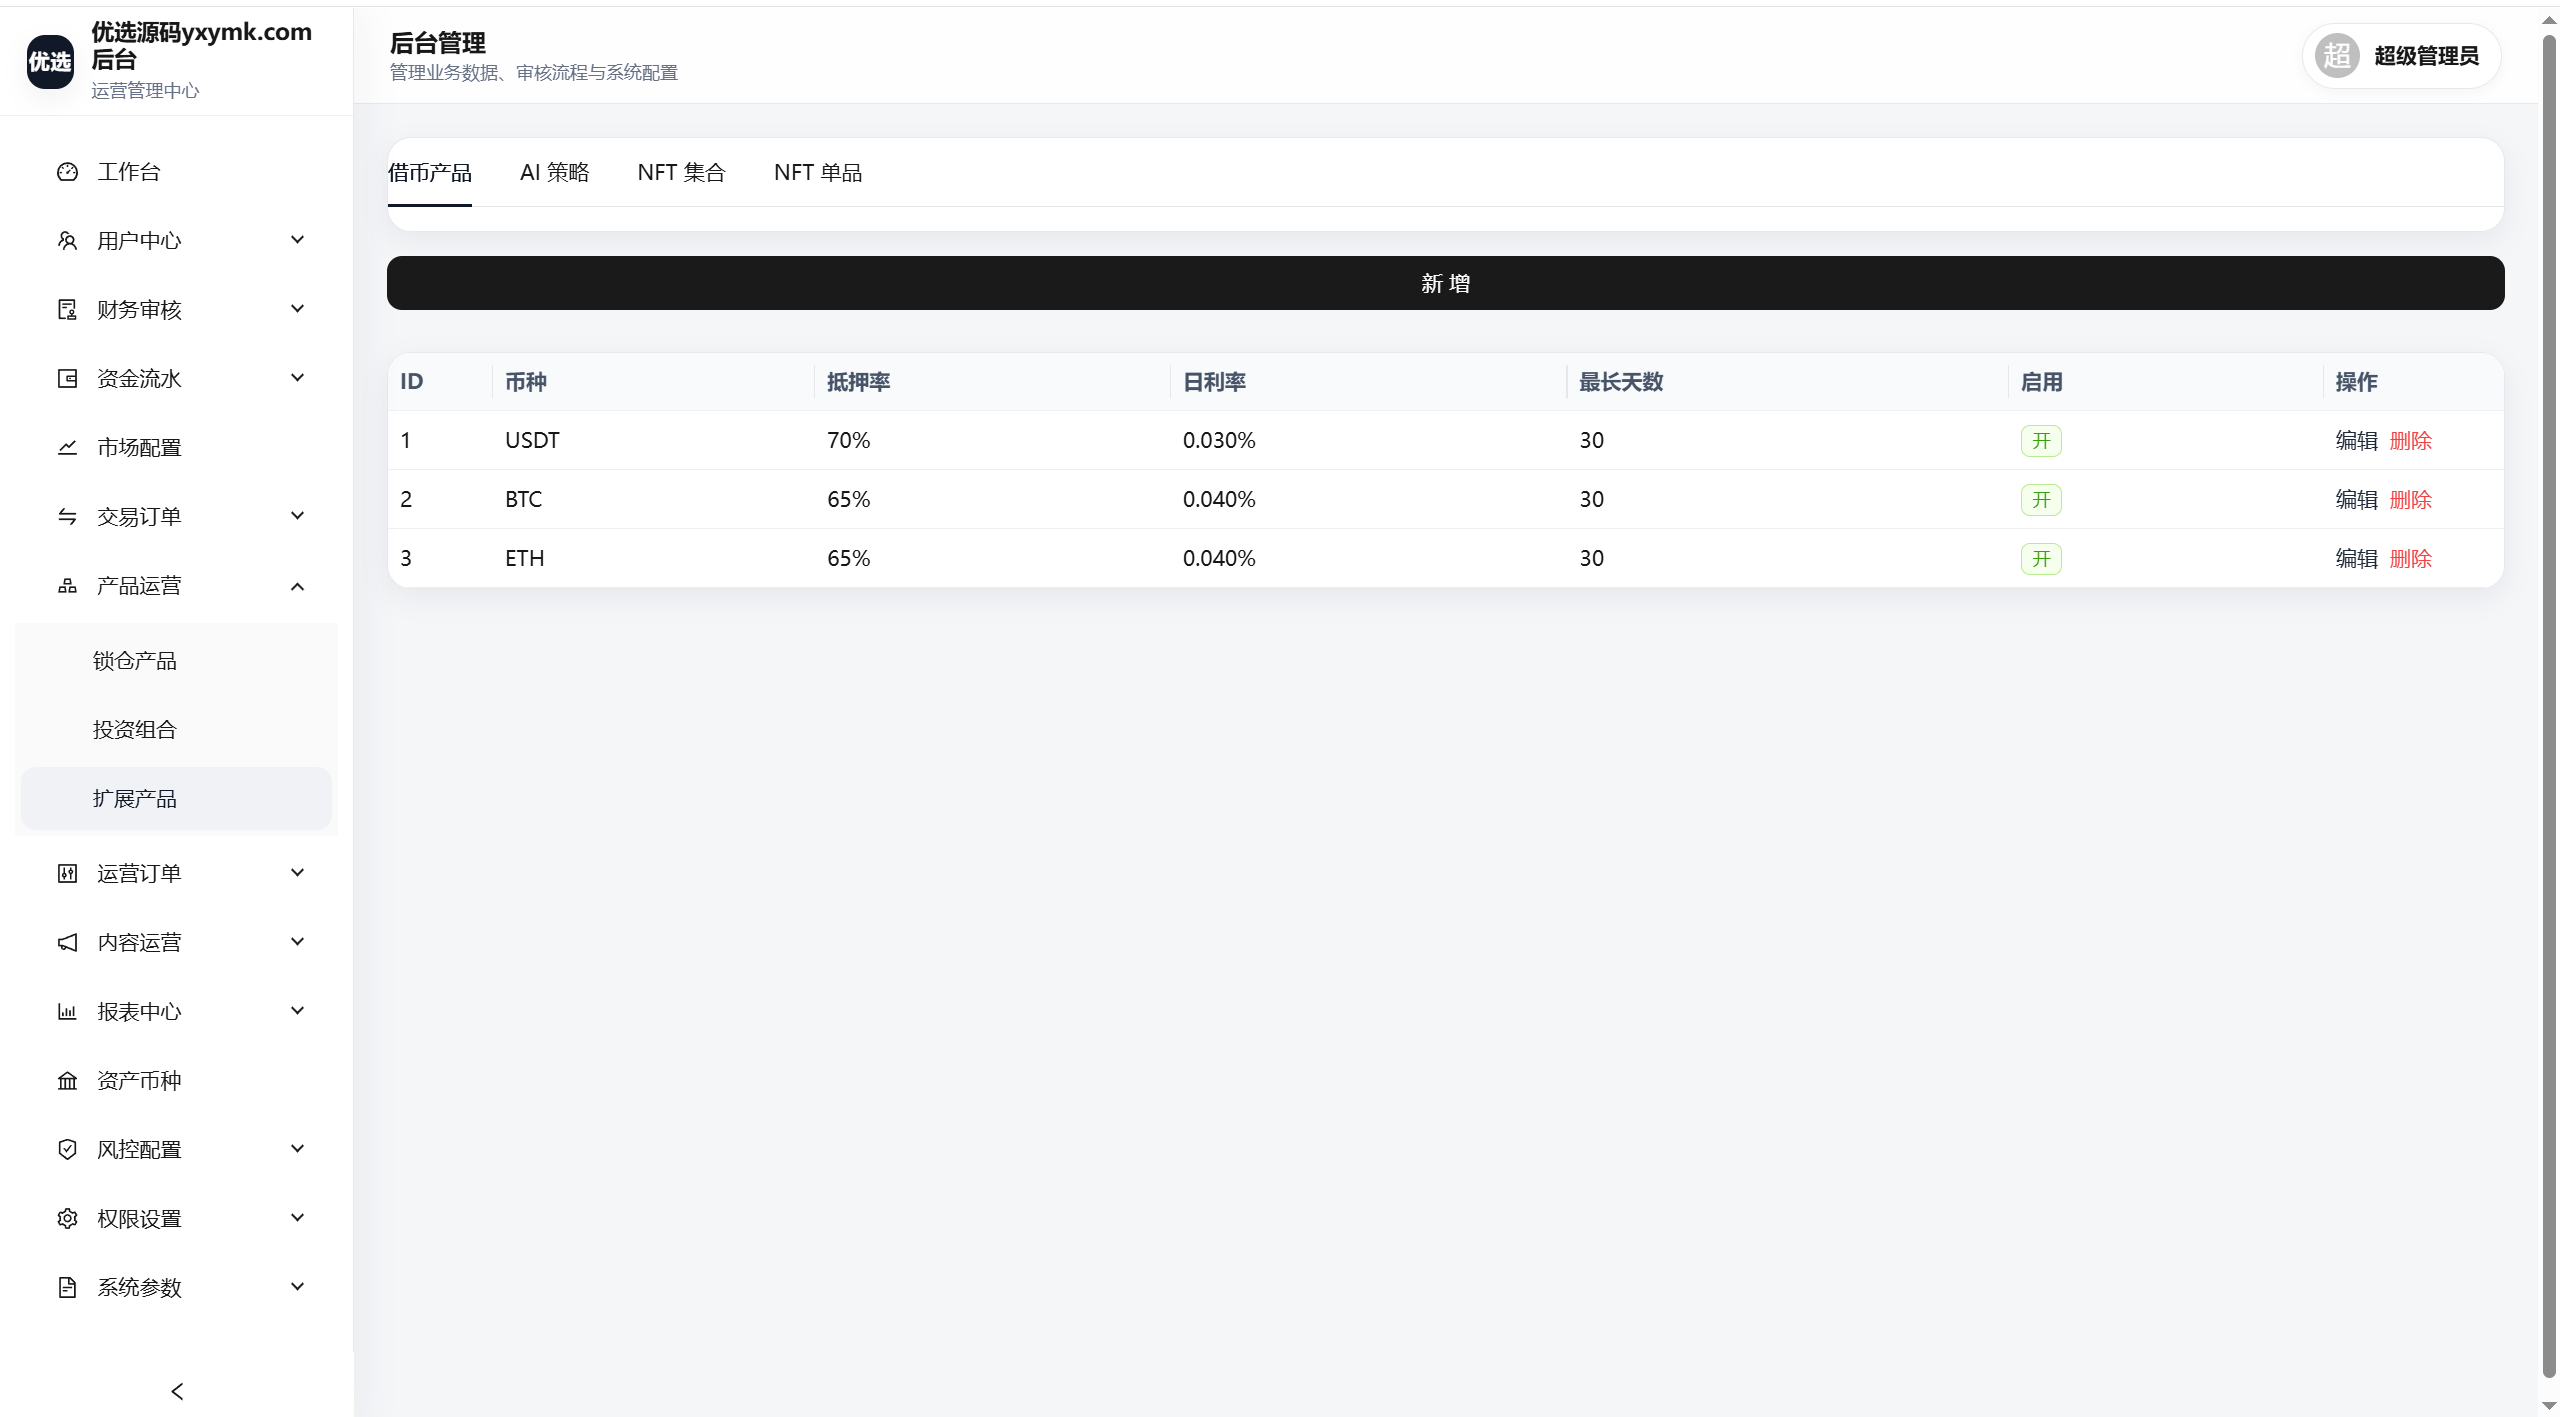Viewport: 2560px width, 1417px height.
Task: Open the 超级管理员 account menu
Action: pos(2401,56)
